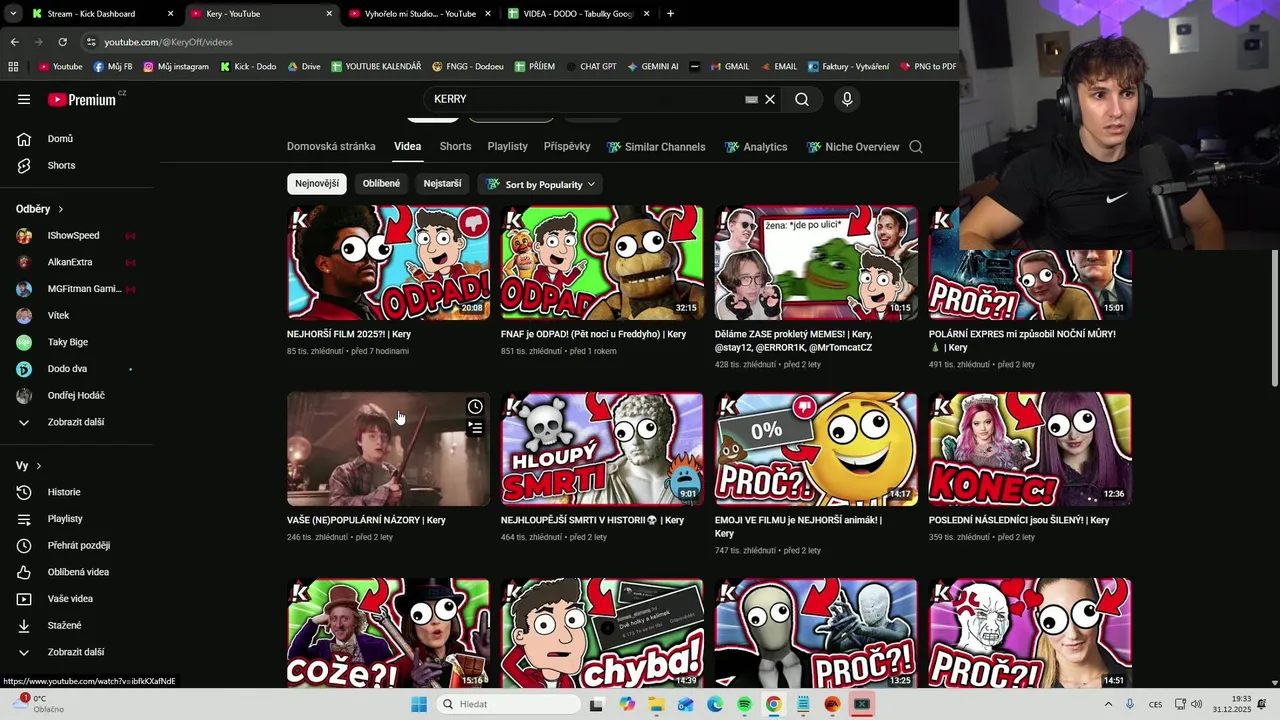
Task: Open Sort by Popularity dropdown
Action: 541,184
